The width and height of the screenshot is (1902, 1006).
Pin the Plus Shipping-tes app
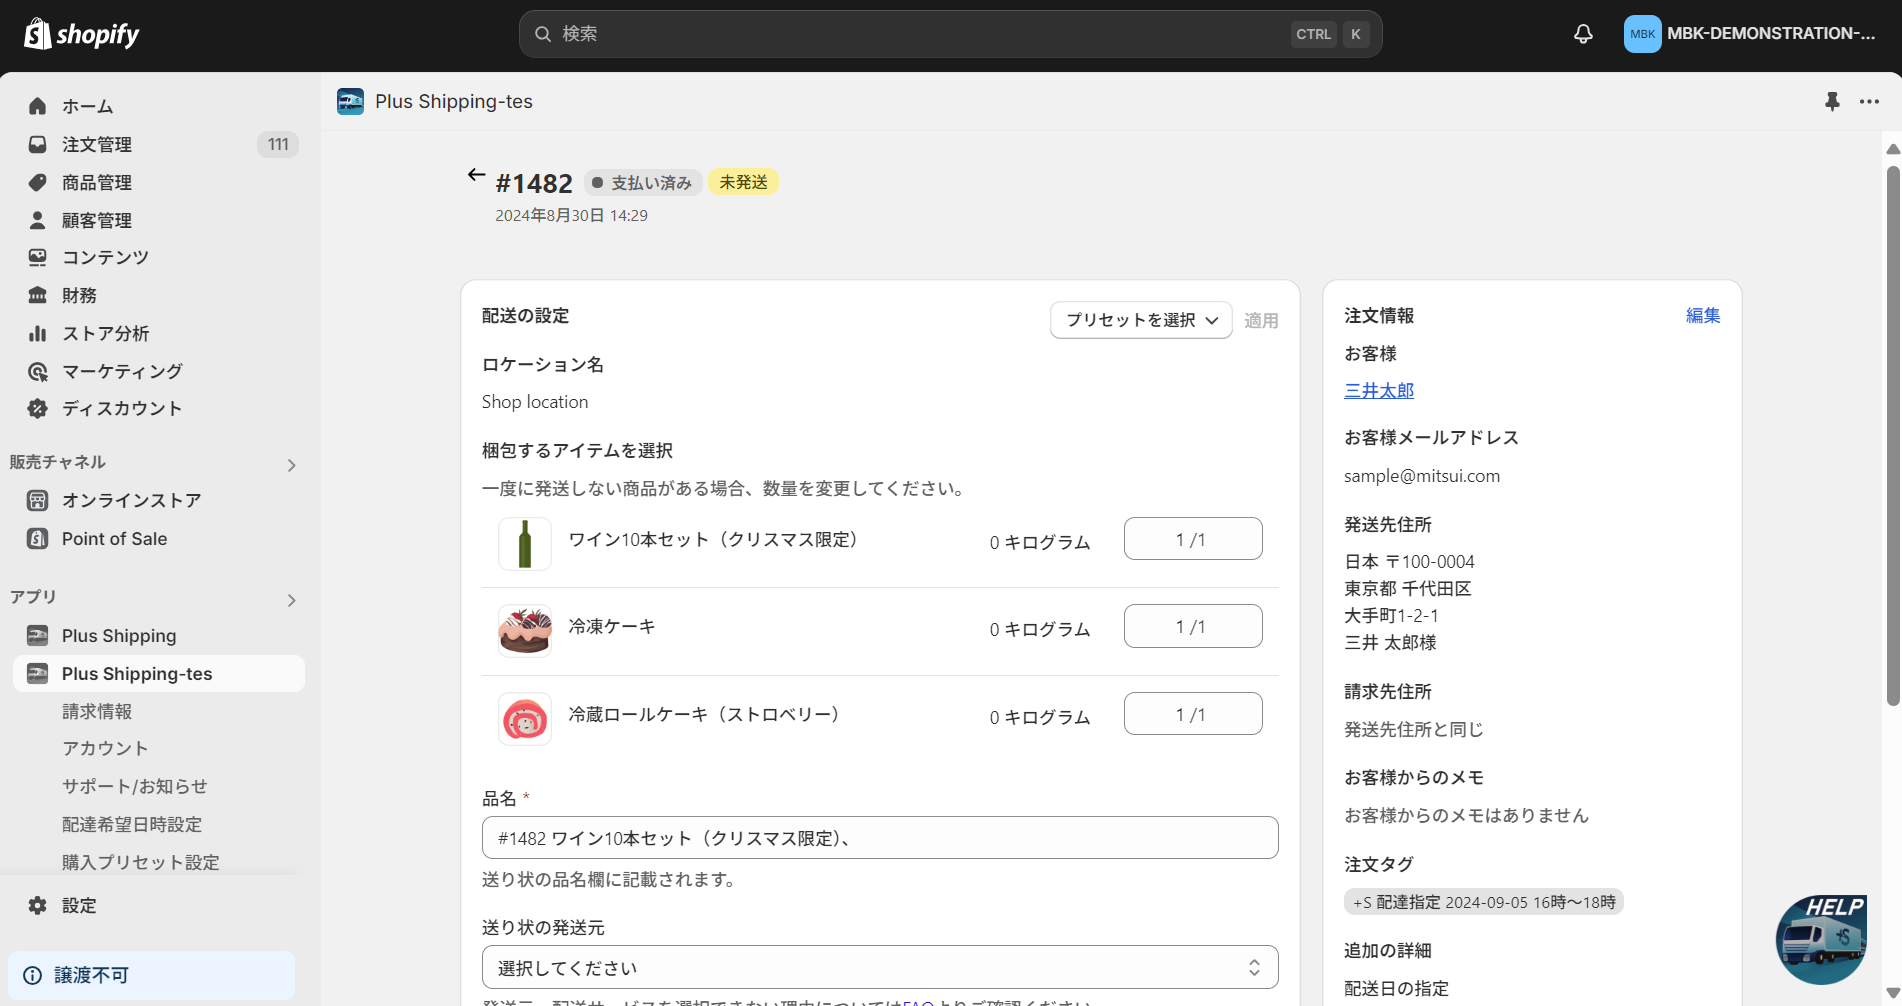pyautogui.click(x=1832, y=101)
